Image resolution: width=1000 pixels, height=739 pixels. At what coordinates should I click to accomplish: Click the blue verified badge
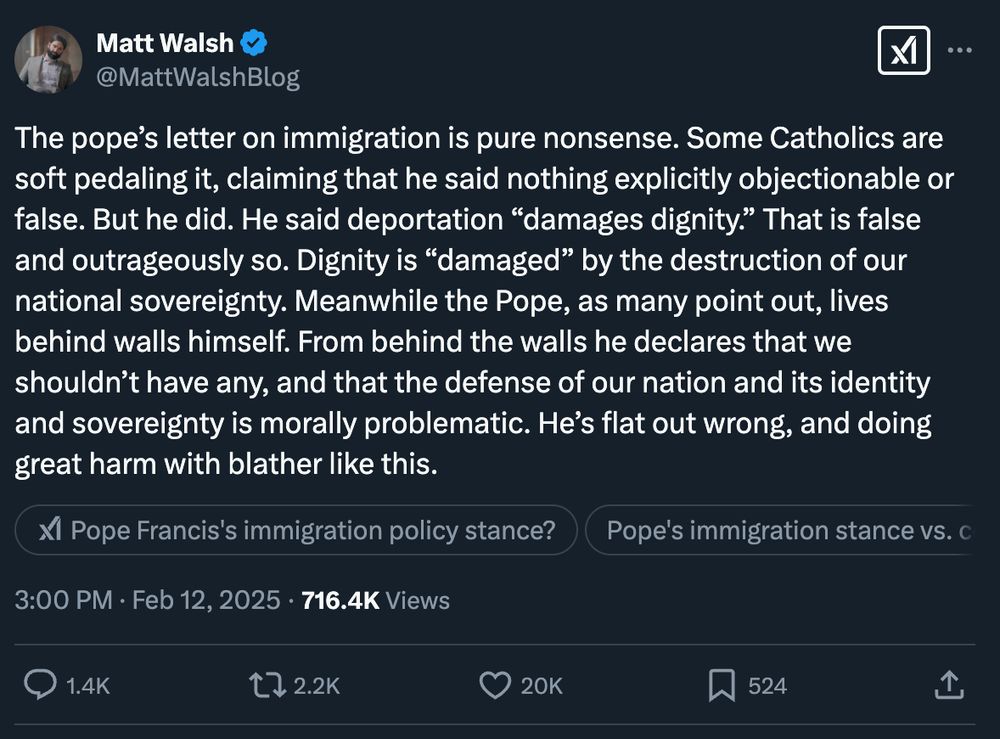pyautogui.click(x=255, y=44)
